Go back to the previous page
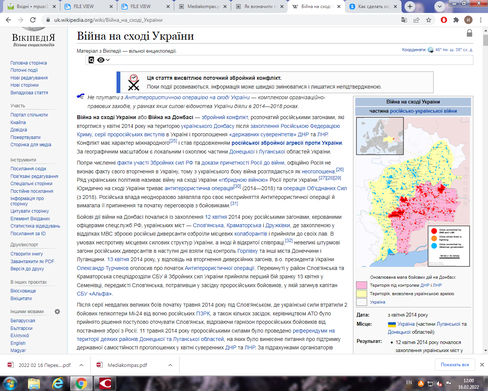Image resolution: width=488 pixels, height=391 pixels. pyautogui.click(x=8, y=20)
